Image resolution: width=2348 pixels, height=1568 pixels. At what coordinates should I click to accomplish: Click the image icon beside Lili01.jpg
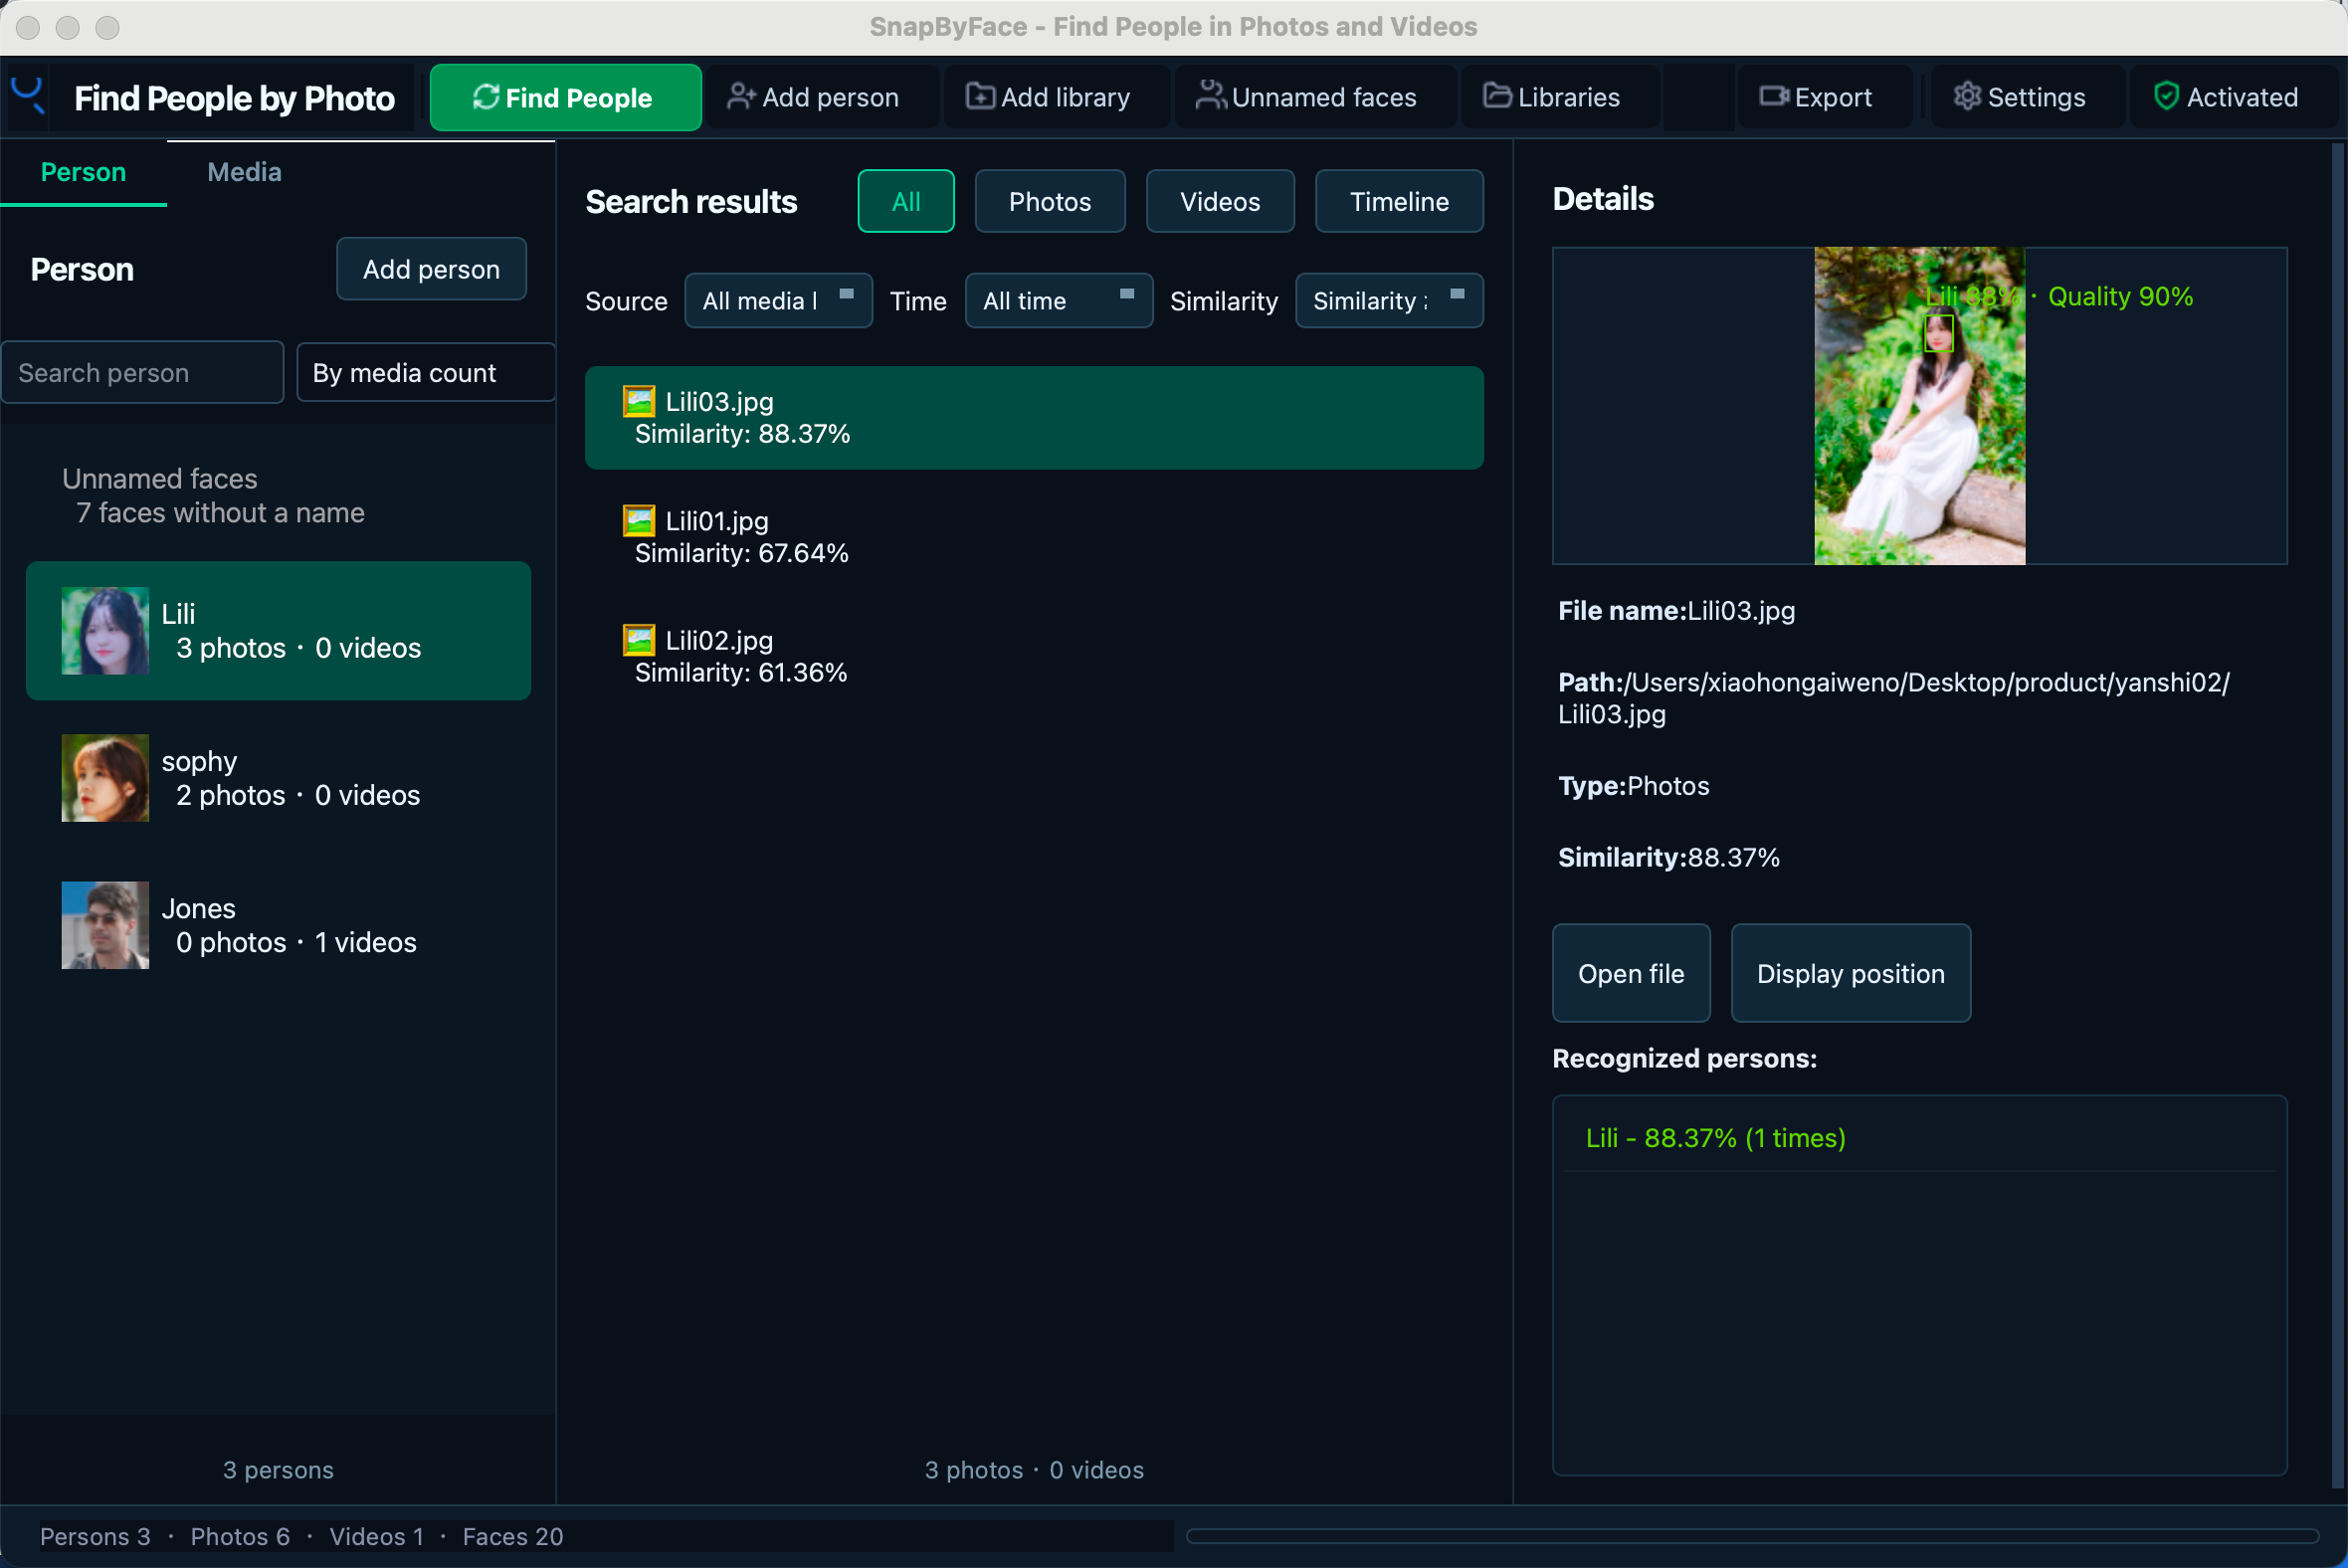click(639, 521)
